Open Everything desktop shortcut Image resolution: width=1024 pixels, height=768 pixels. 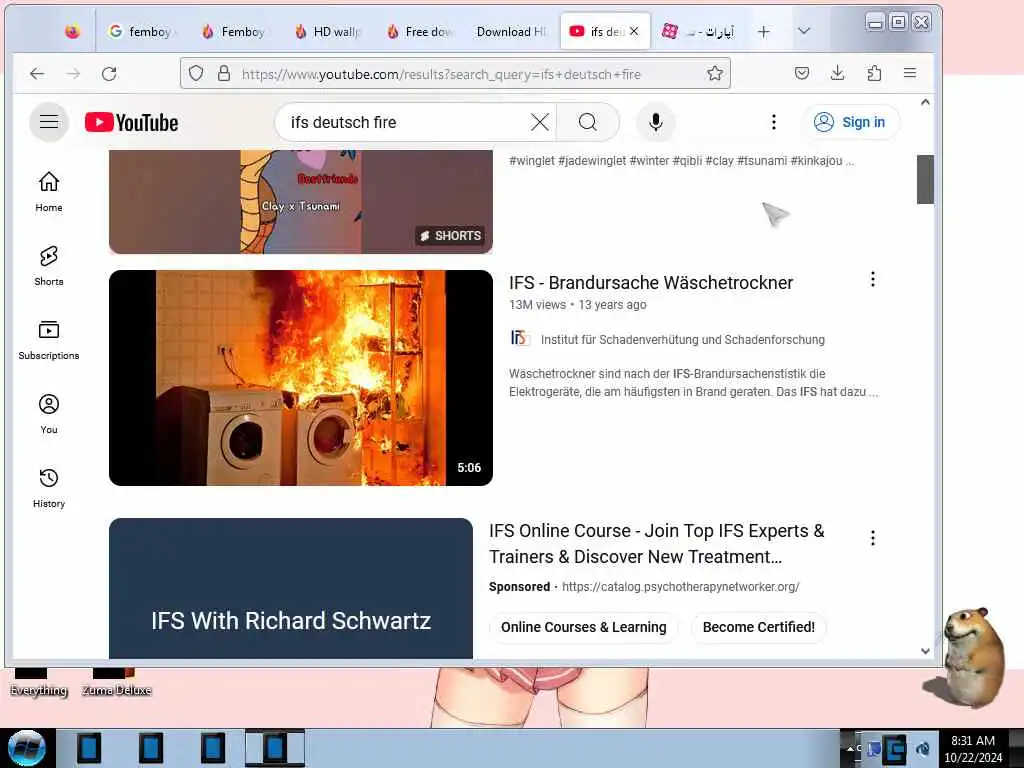click(x=39, y=682)
